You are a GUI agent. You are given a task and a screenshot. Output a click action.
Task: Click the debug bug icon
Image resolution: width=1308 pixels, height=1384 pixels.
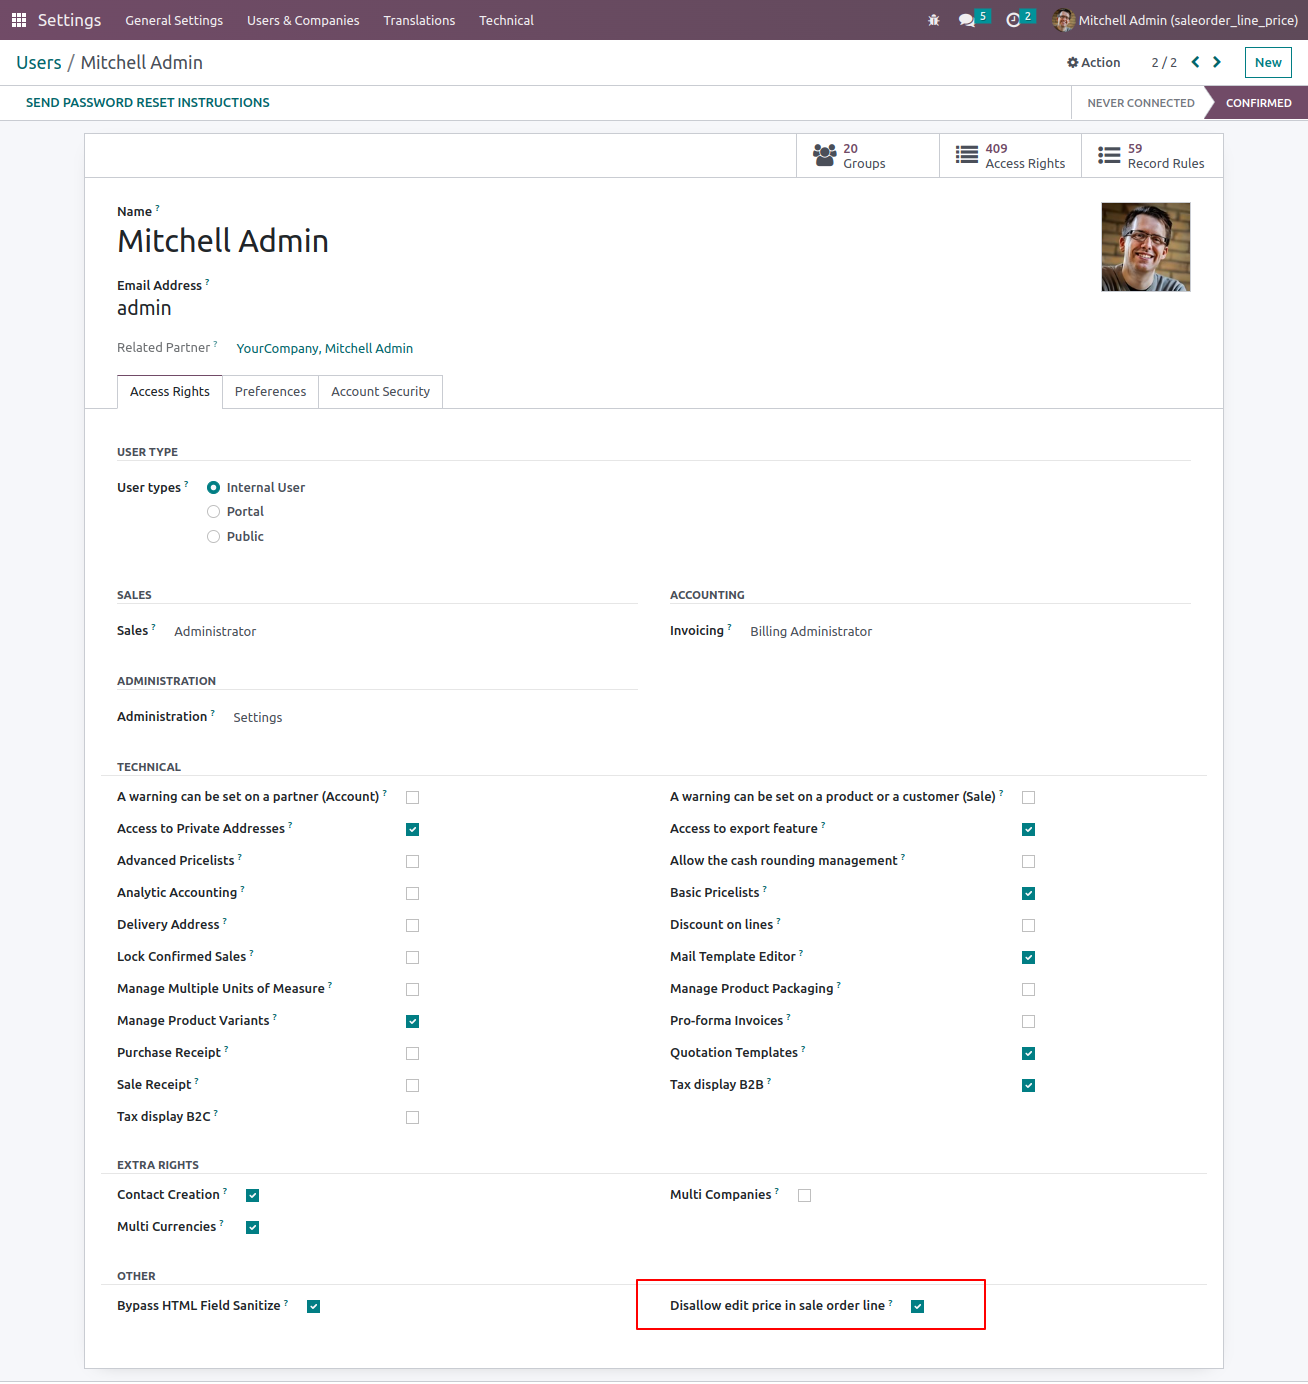tap(934, 20)
